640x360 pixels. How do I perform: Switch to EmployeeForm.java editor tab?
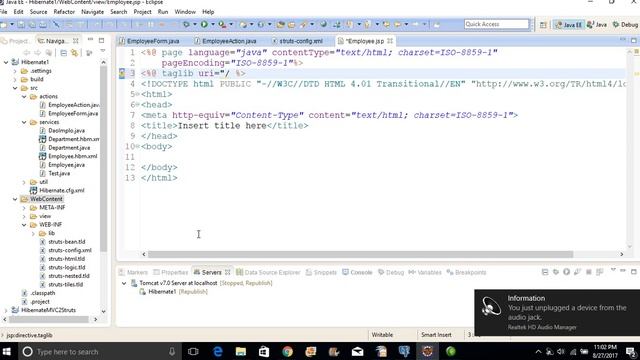tap(149, 41)
